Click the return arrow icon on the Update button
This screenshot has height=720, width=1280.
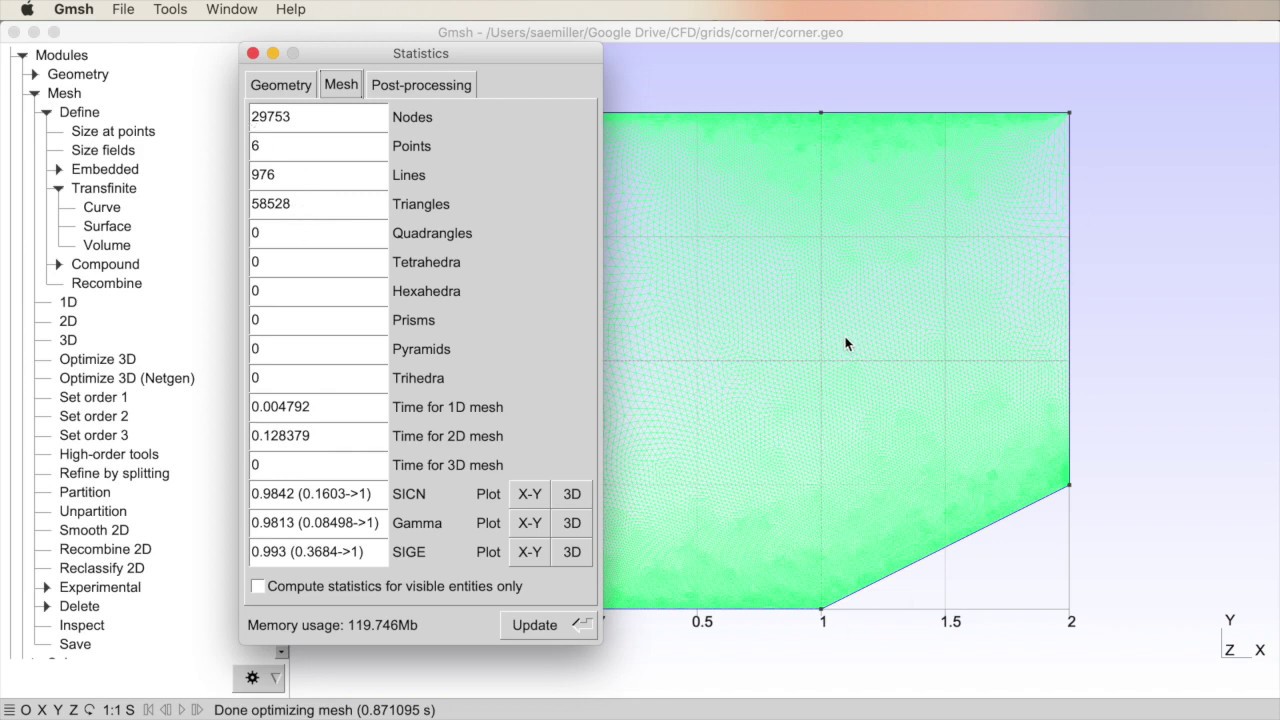coord(581,625)
